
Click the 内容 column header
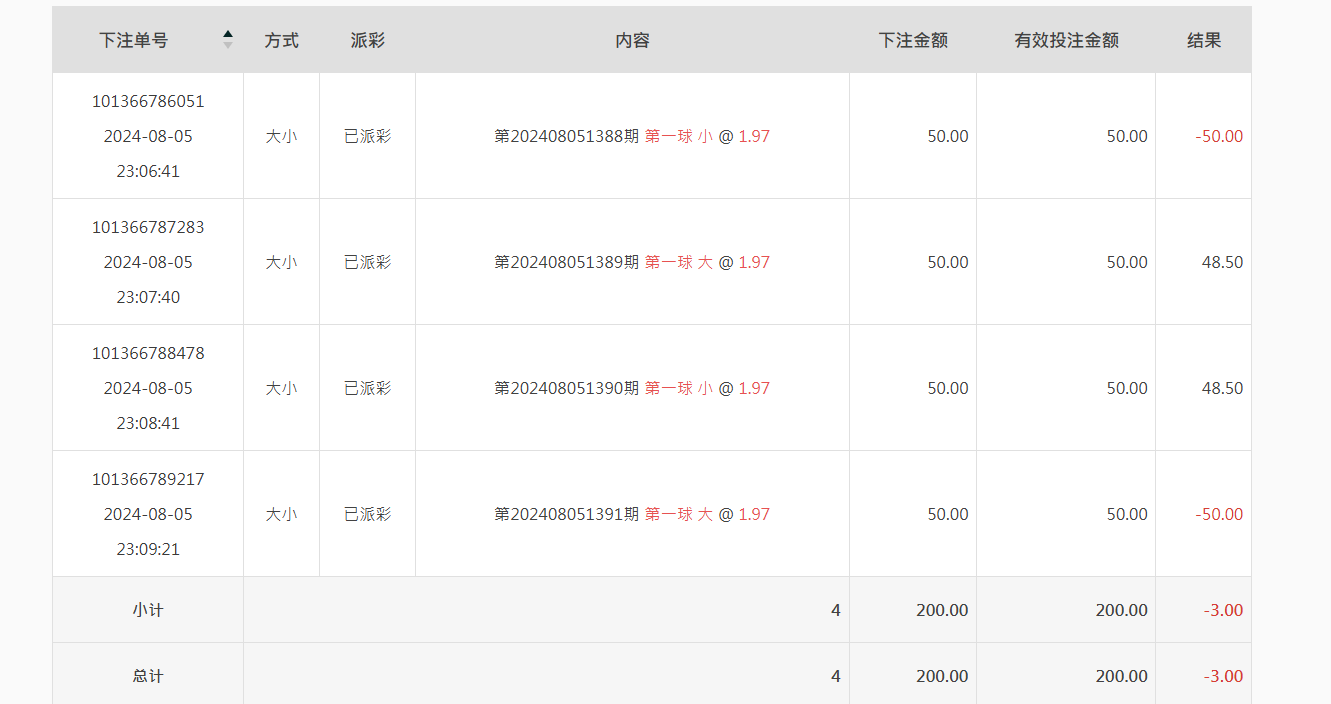click(632, 40)
